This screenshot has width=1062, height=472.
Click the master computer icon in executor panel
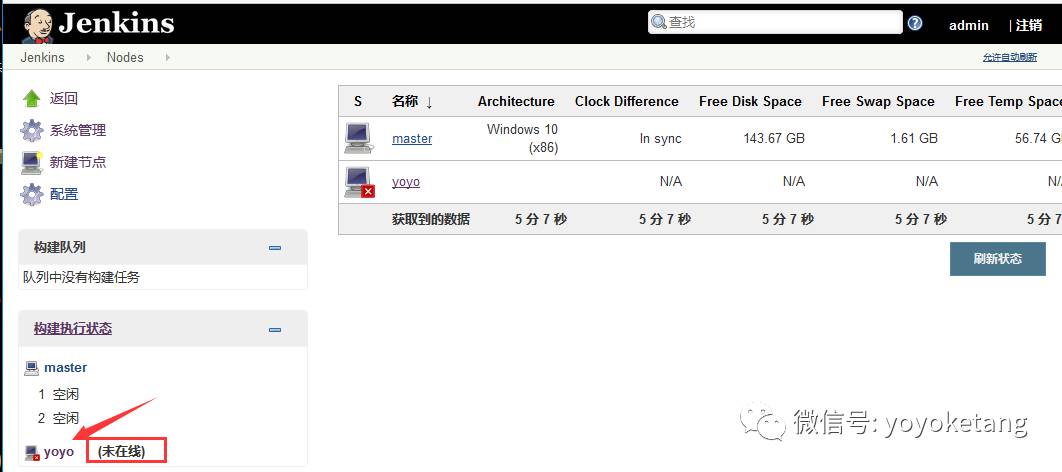pos(31,368)
